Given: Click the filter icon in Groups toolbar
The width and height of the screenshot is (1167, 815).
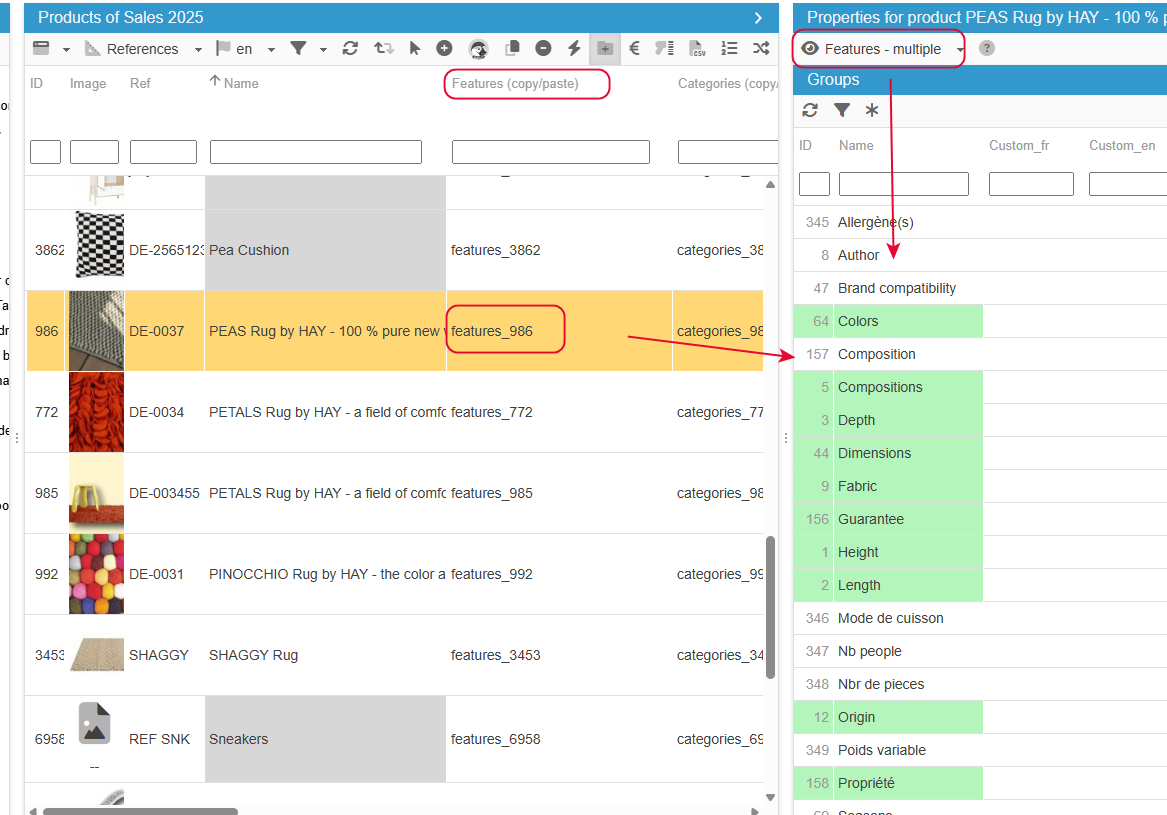Looking at the screenshot, I should (x=842, y=110).
